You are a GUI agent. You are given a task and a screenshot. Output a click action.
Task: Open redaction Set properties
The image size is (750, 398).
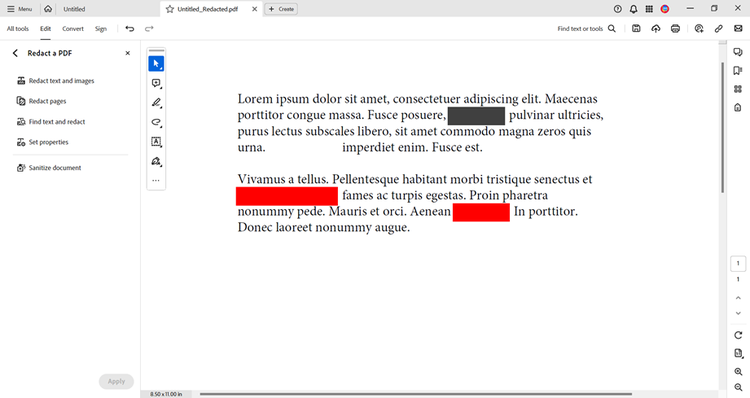[43, 142]
